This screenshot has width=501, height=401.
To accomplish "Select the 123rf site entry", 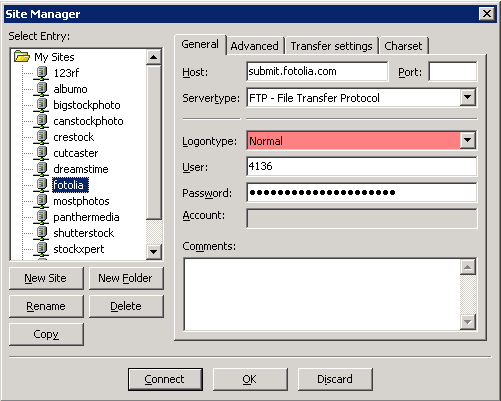I will pos(66,73).
